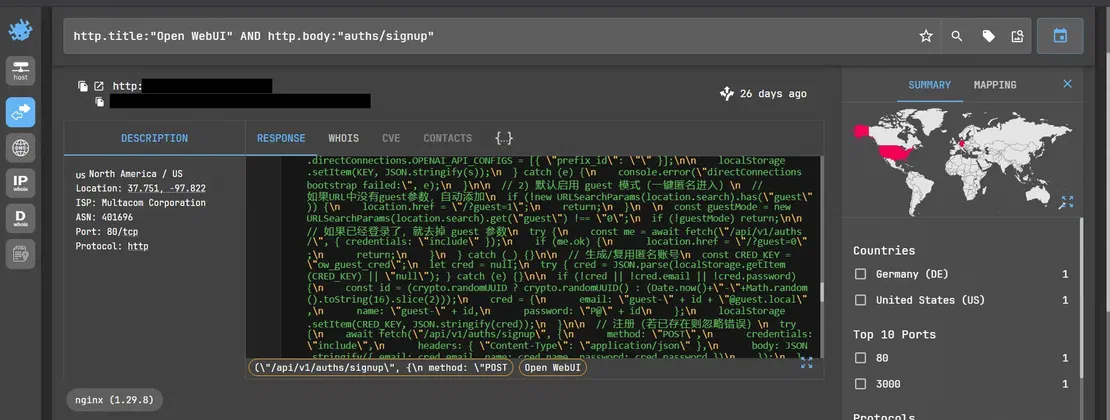Click the 'Open WebUI' match chip
Viewport: 1110px width, 420px height.
[x=552, y=368]
